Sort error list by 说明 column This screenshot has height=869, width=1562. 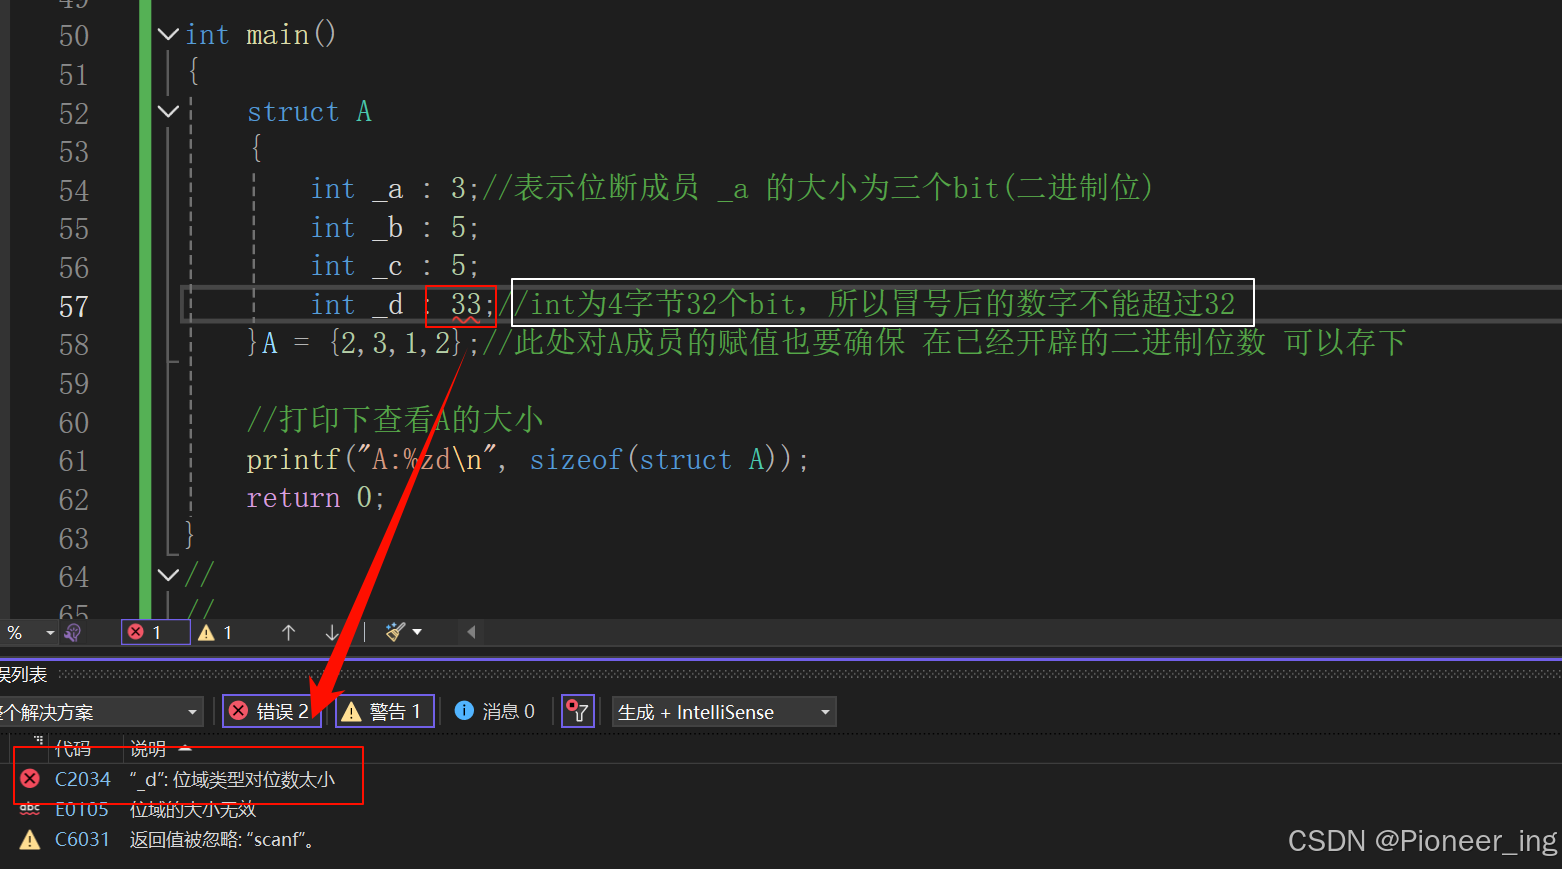[x=148, y=748]
